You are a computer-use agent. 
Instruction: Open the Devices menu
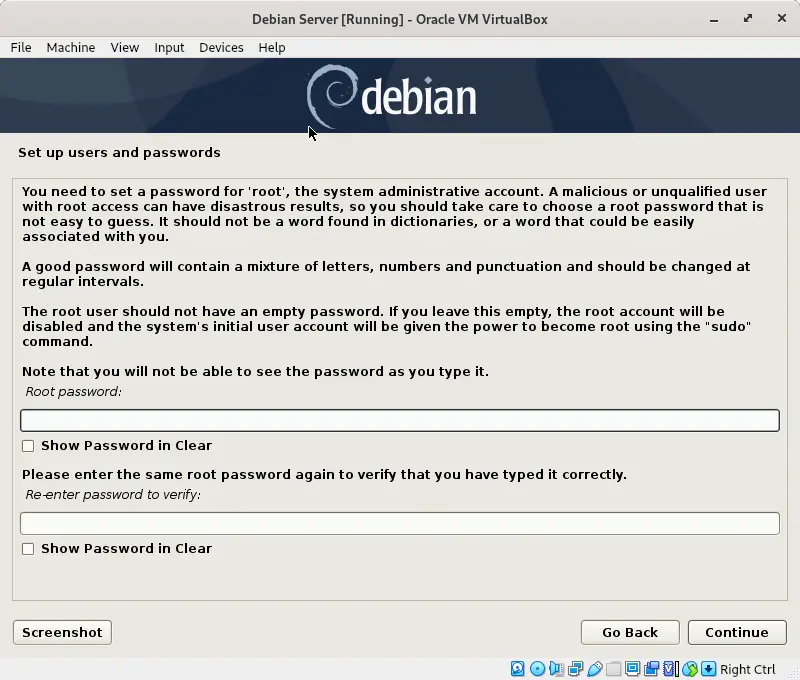coord(221,47)
